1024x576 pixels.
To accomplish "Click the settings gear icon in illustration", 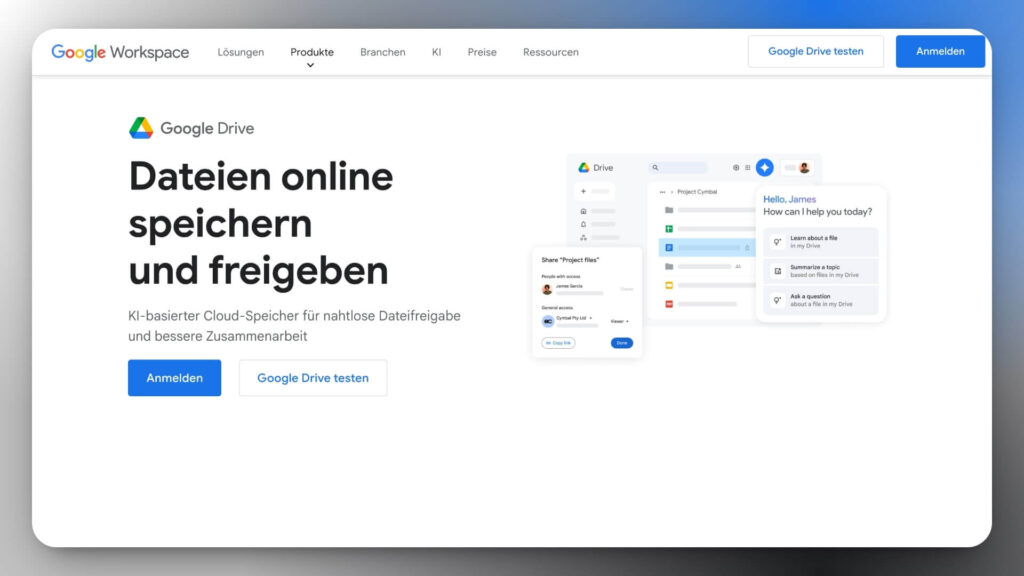I will (x=736, y=168).
